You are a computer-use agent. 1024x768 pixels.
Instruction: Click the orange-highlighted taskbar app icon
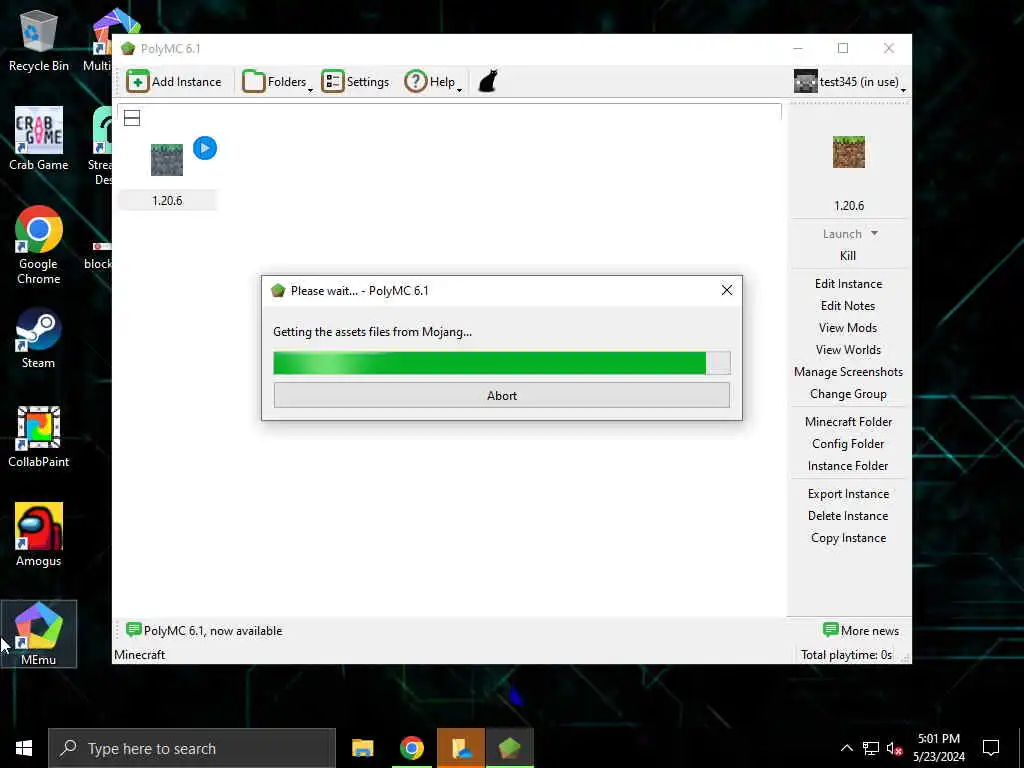[x=461, y=748]
